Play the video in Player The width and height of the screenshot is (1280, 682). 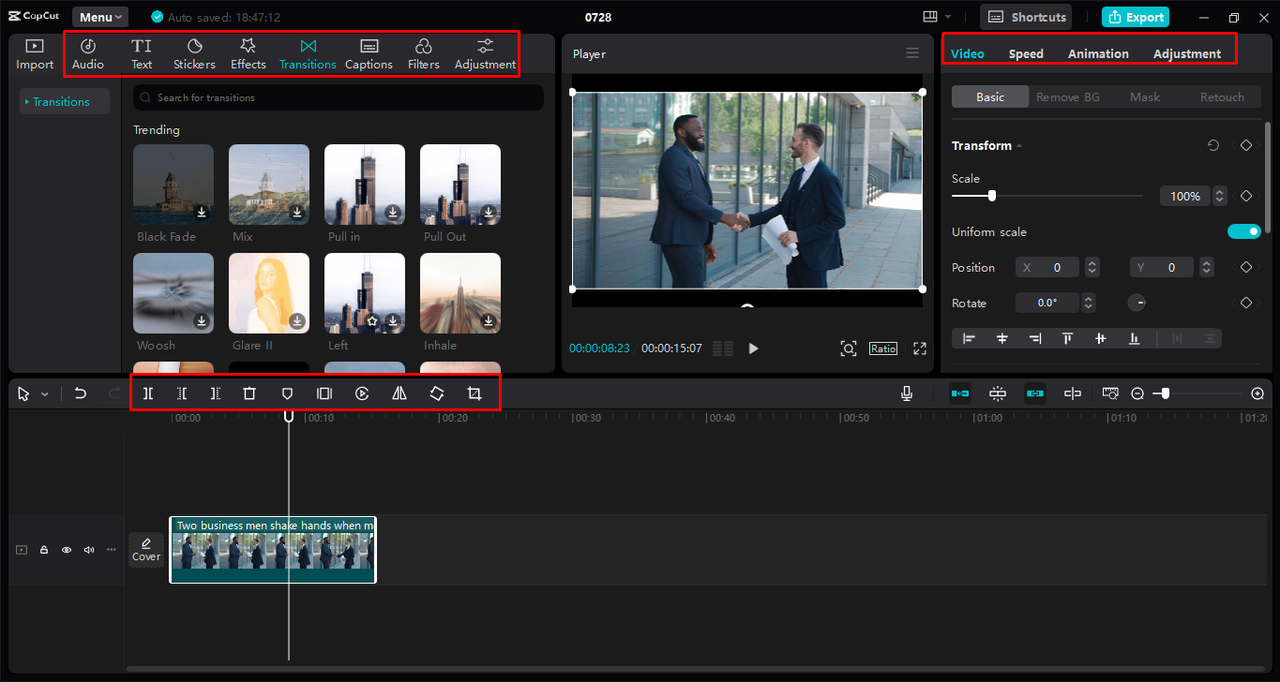pyautogui.click(x=754, y=348)
